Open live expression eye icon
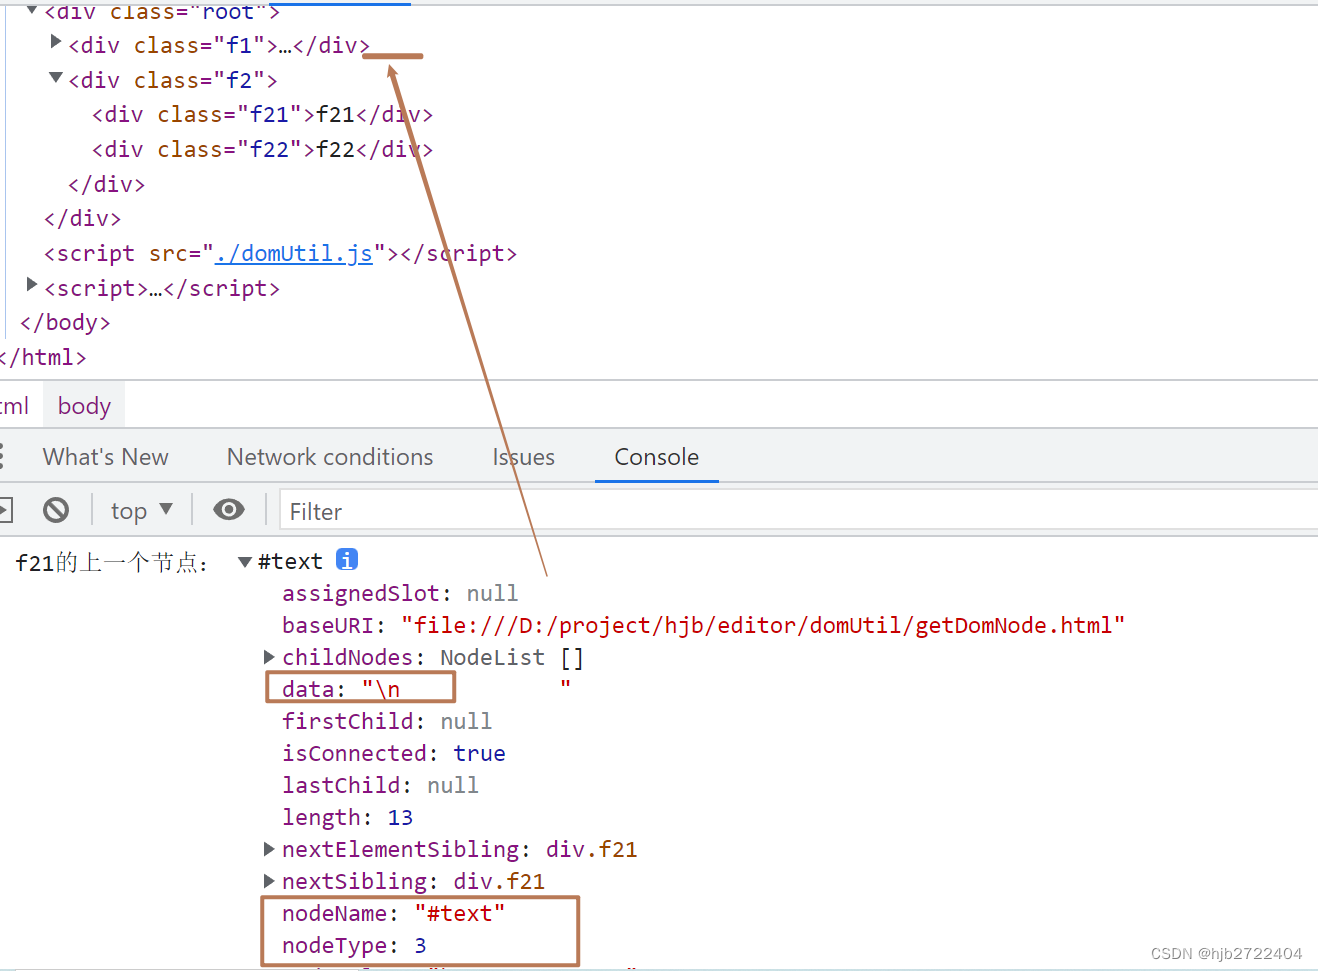 pyautogui.click(x=229, y=510)
